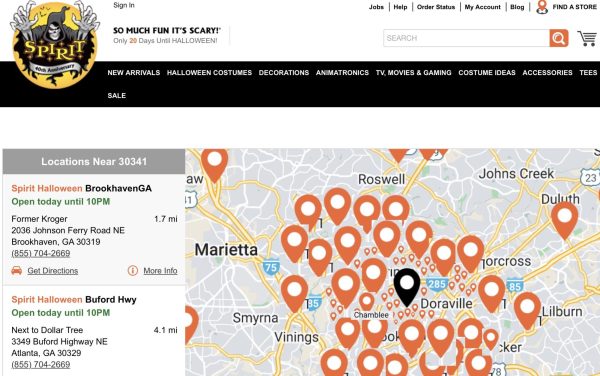Click the orange map pin near Duluth
The height and width of the screenshot is (376, 600).
[564, 220]
